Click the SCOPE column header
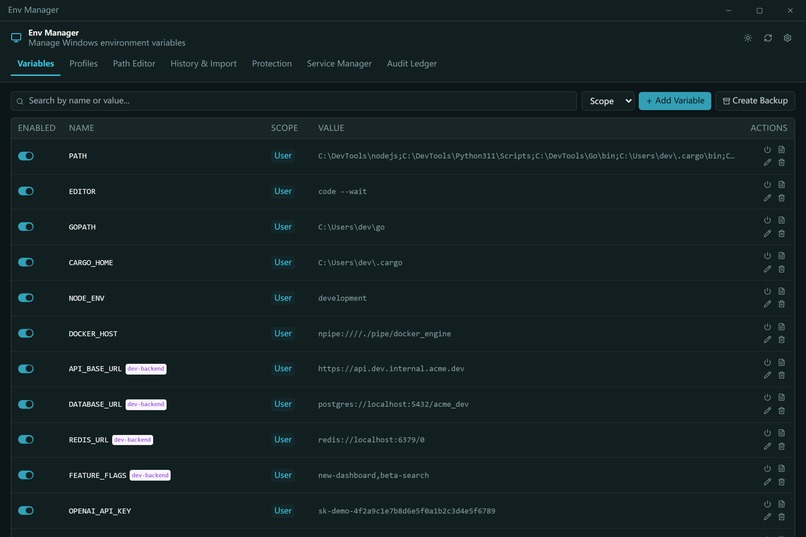Screen dimensions: 806x537 284,128
